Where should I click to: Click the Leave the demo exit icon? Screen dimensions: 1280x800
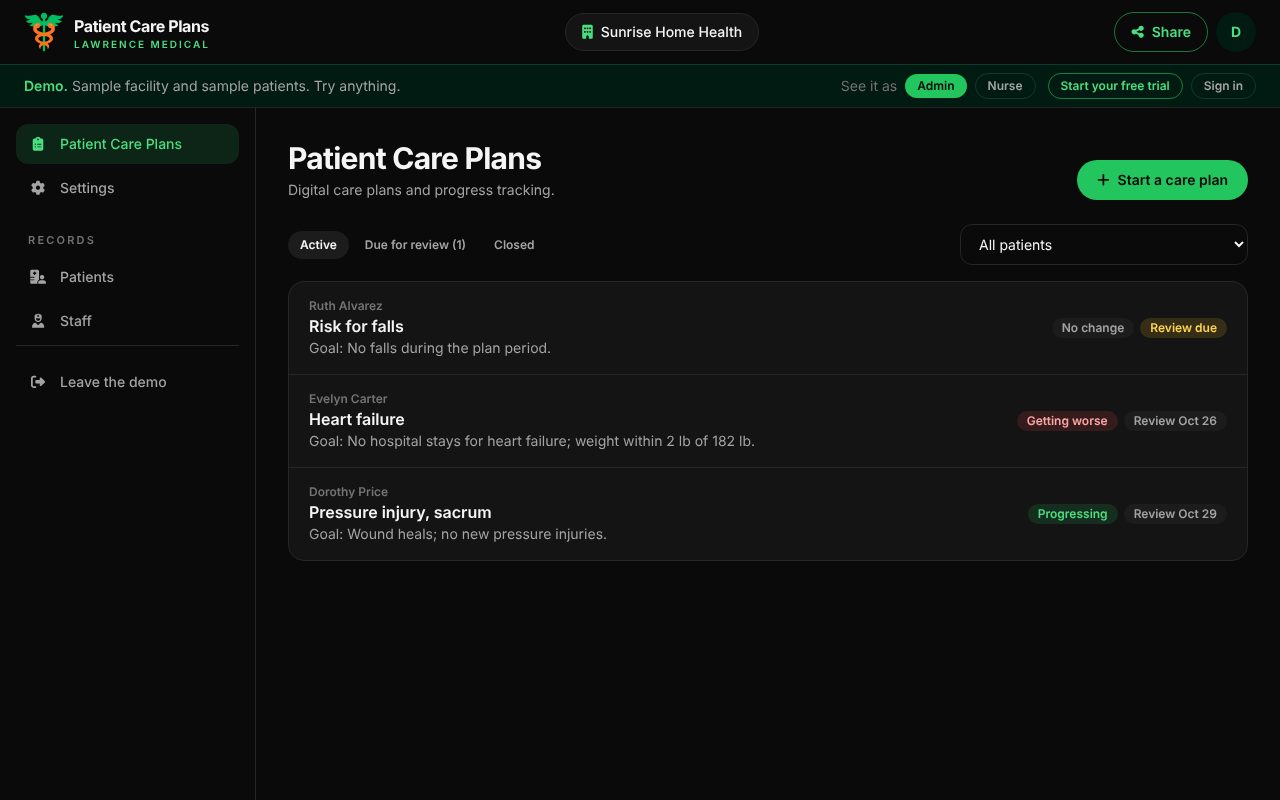point(38,382)
